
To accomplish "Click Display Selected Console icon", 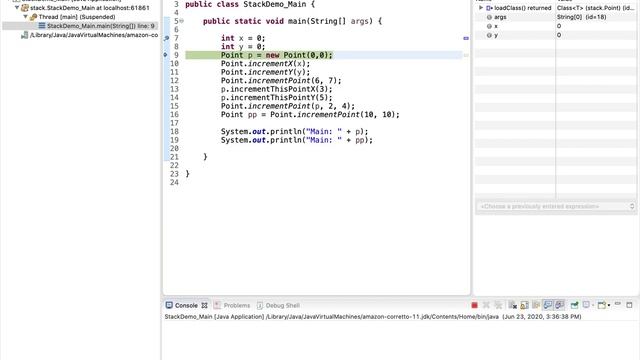I will click(x=586, y=305).
